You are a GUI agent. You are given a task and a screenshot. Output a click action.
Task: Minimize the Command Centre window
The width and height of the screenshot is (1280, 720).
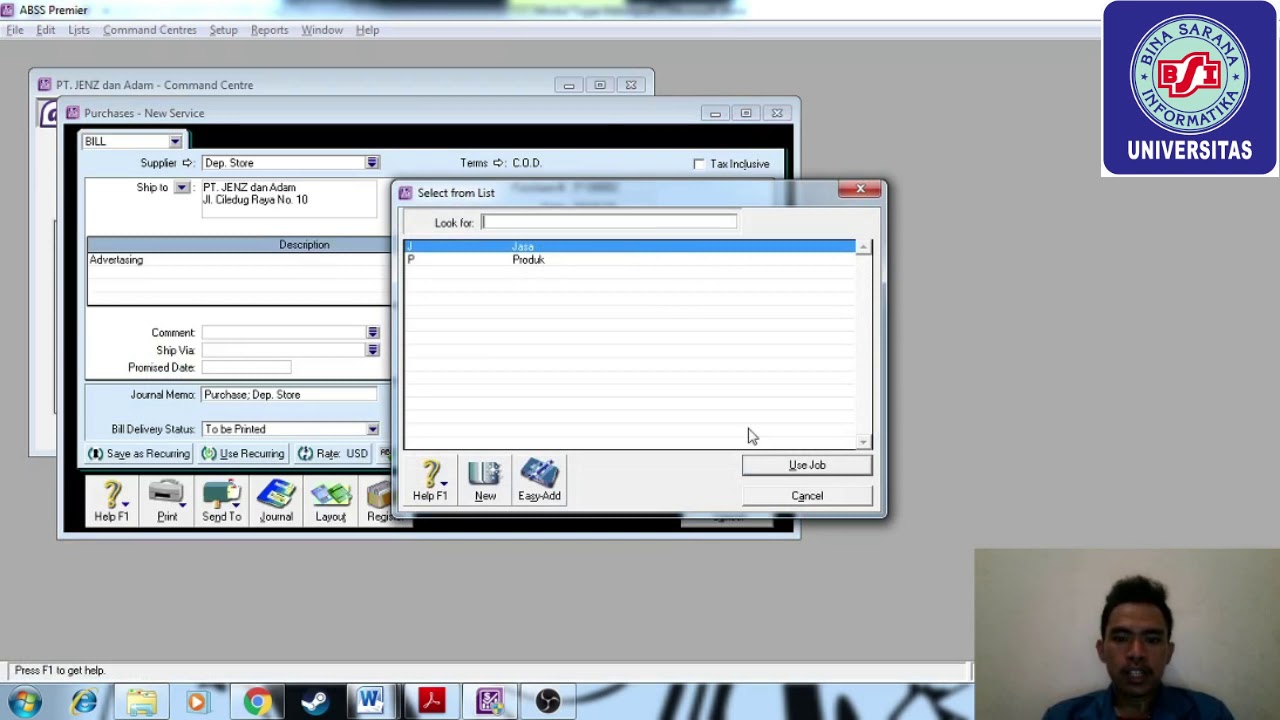(569, 85)
